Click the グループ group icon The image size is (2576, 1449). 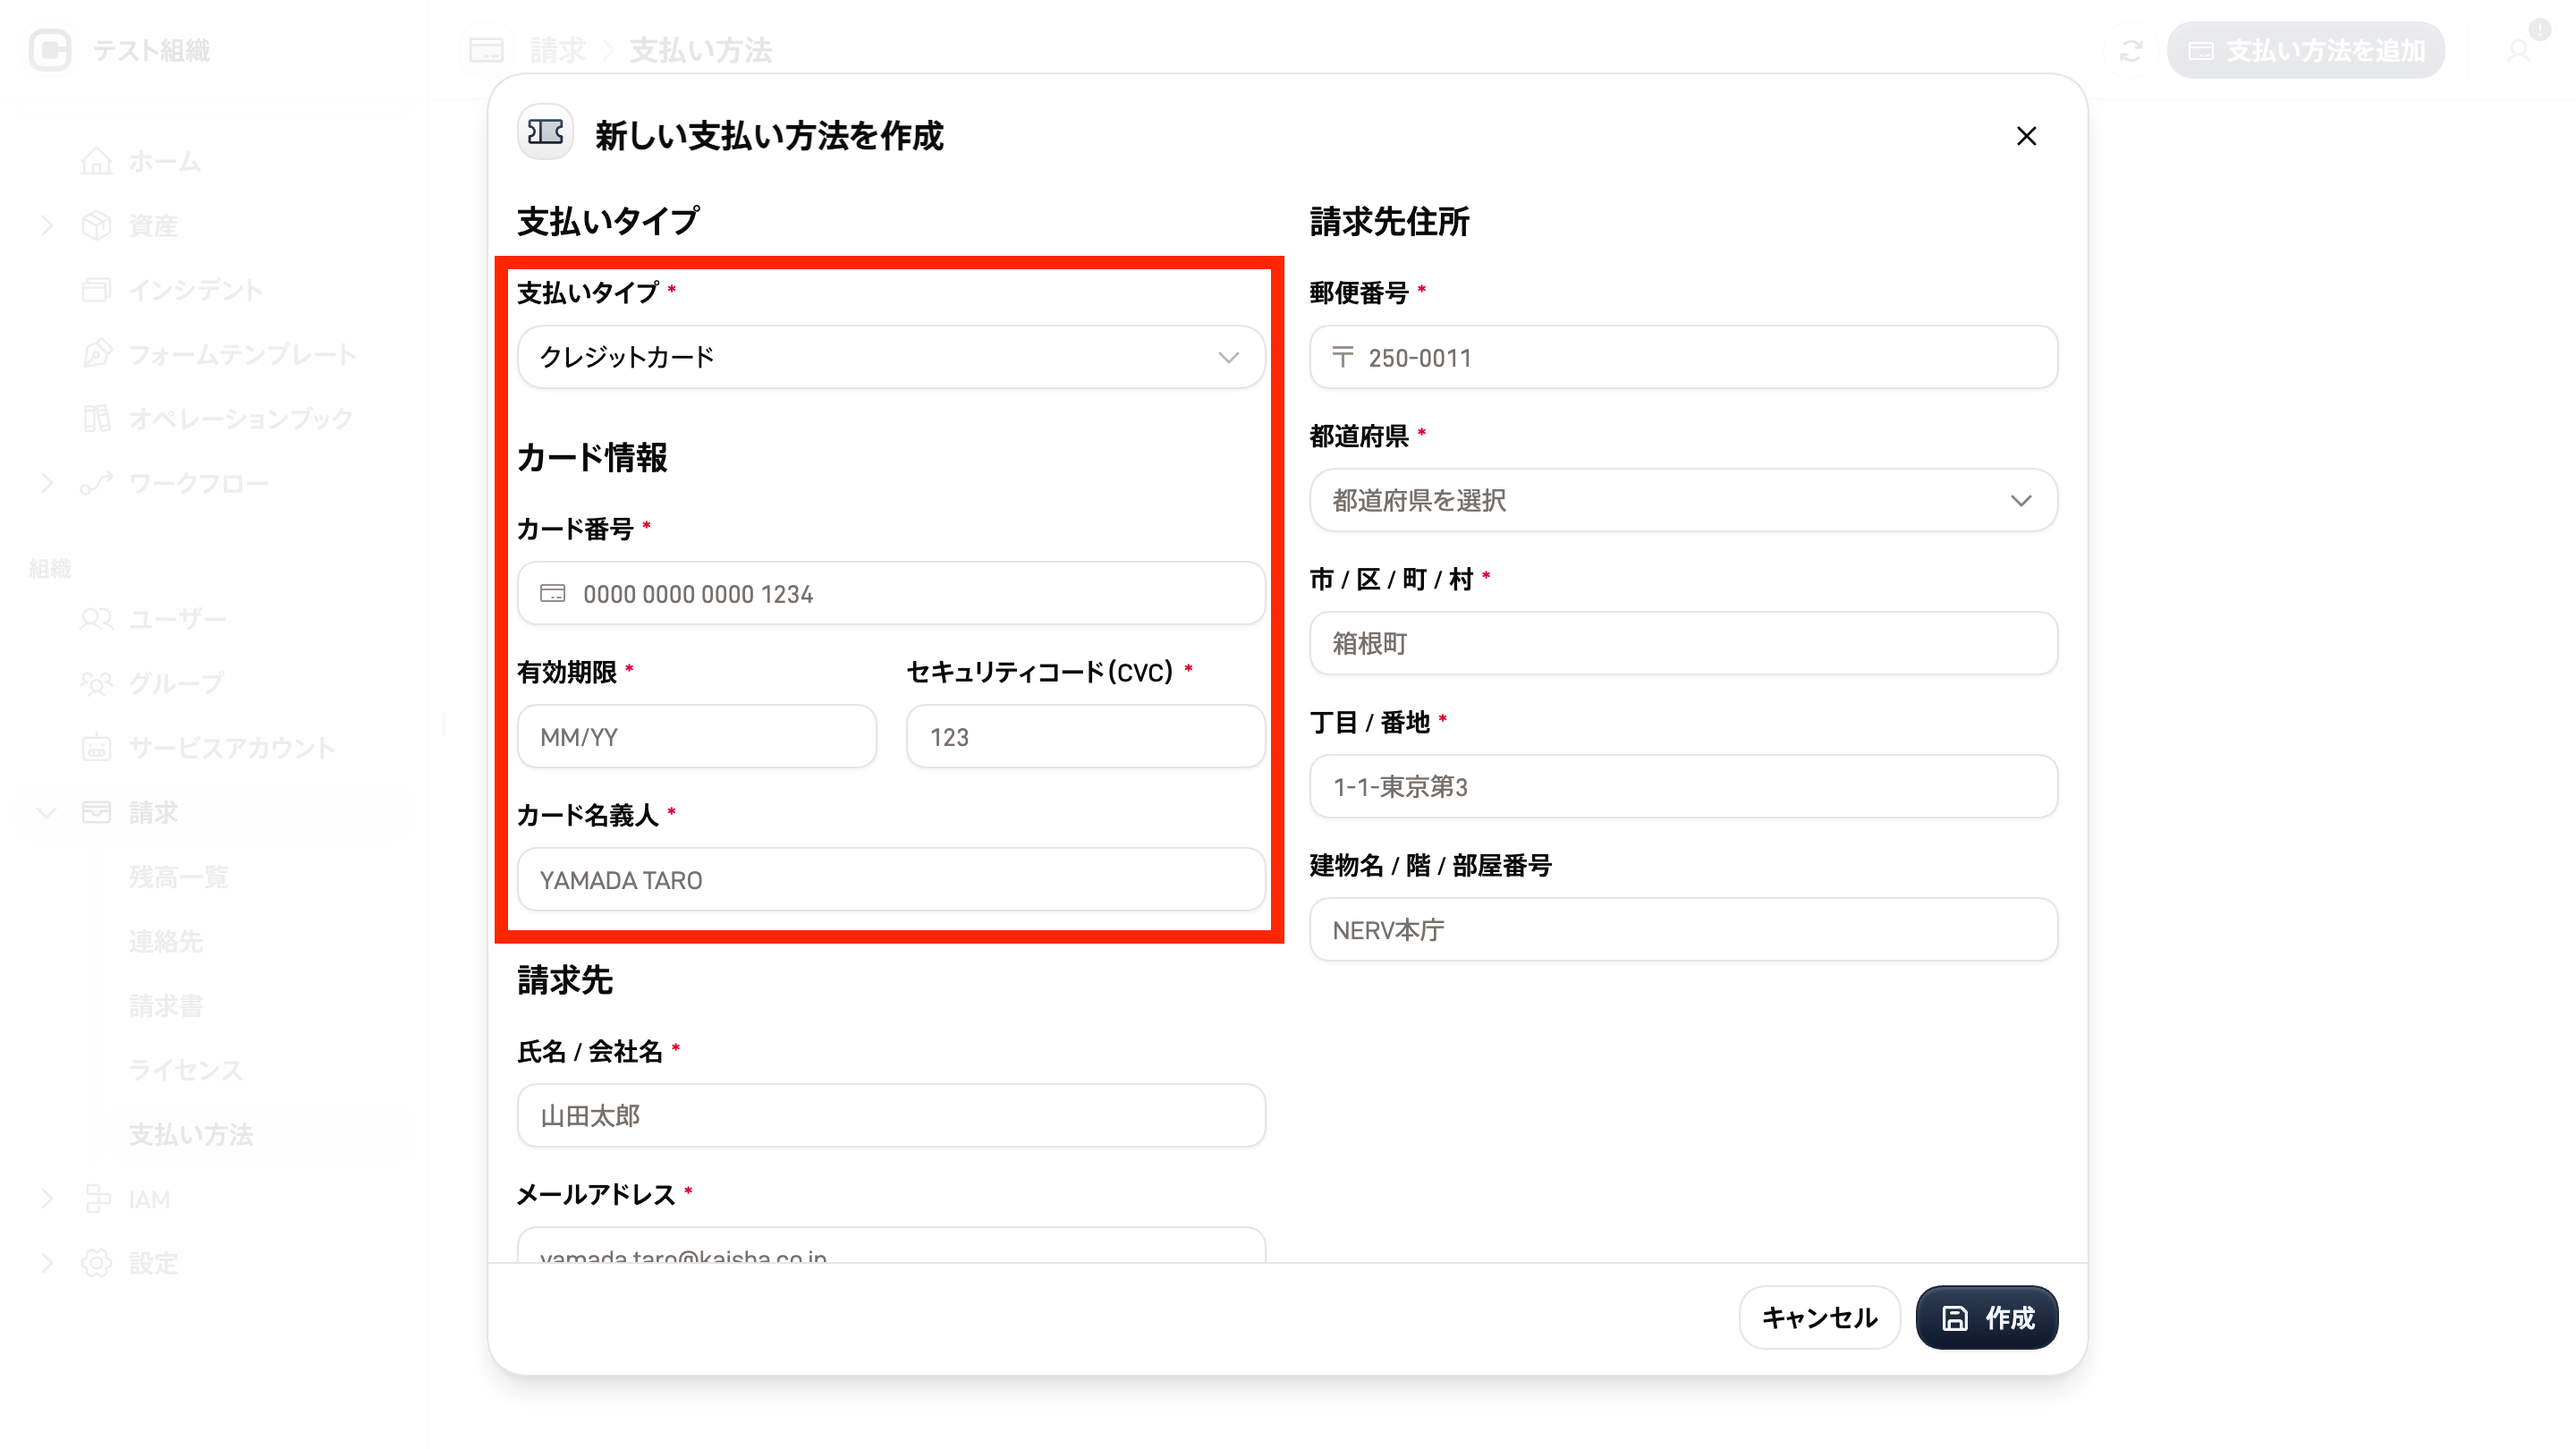96,683
